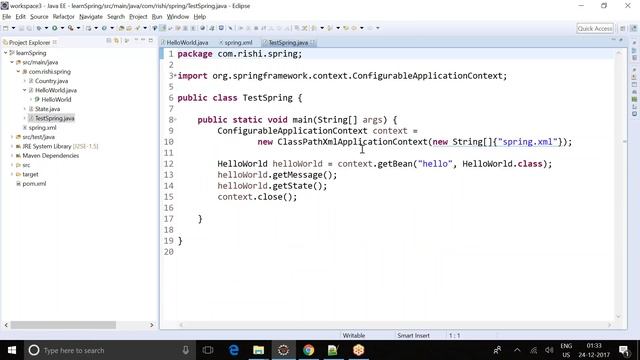The height and width of the screenshot is (360, 640).
Task: Select TestSpring.java in Project Explorer
Action: coord(54,118)
